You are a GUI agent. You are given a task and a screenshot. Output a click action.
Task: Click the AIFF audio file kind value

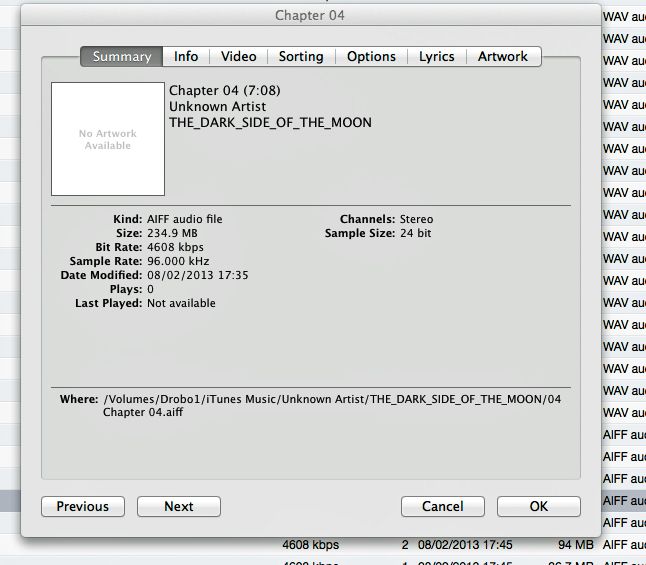point(185,219)
